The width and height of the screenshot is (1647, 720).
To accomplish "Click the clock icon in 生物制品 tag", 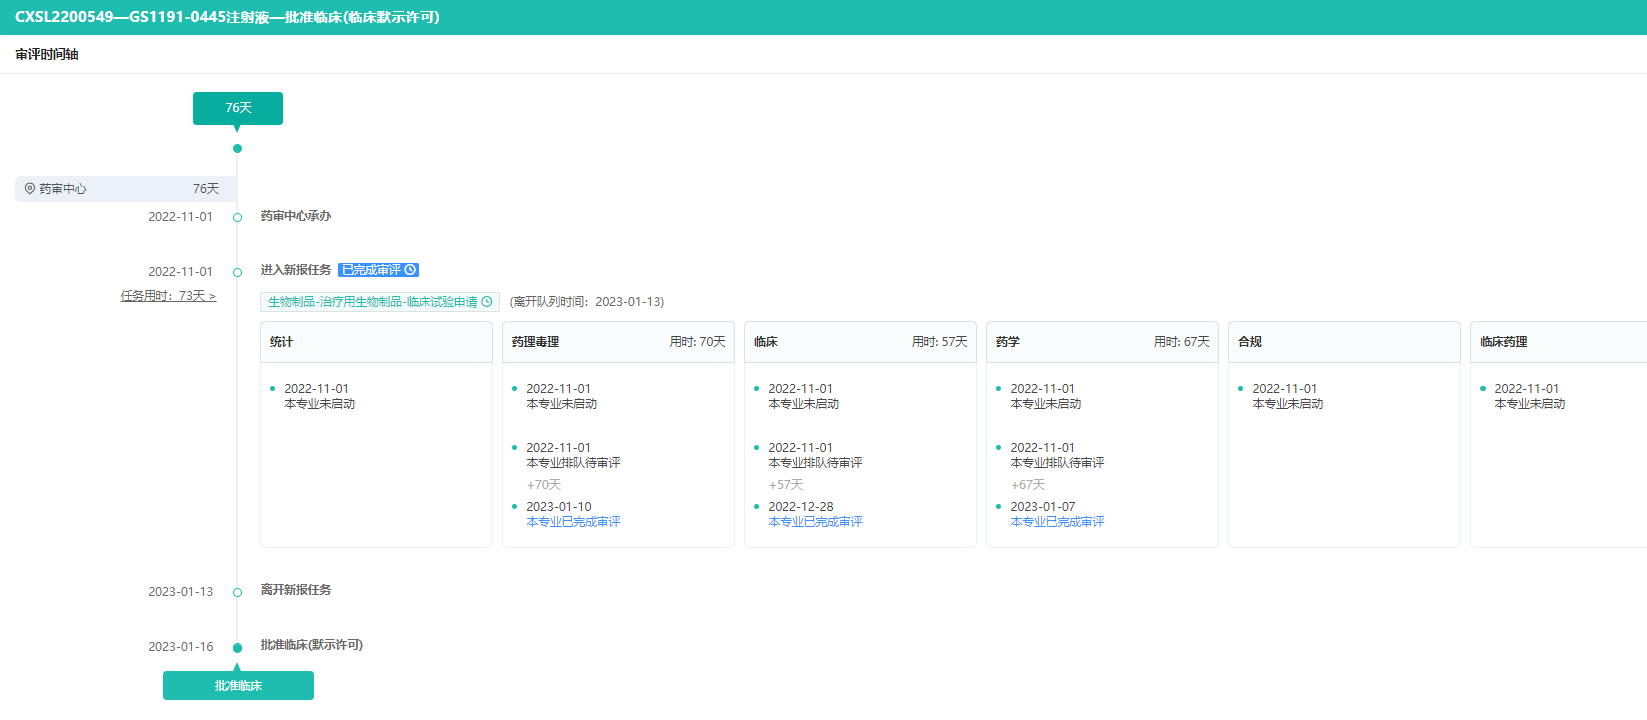I will click(487, 302).
